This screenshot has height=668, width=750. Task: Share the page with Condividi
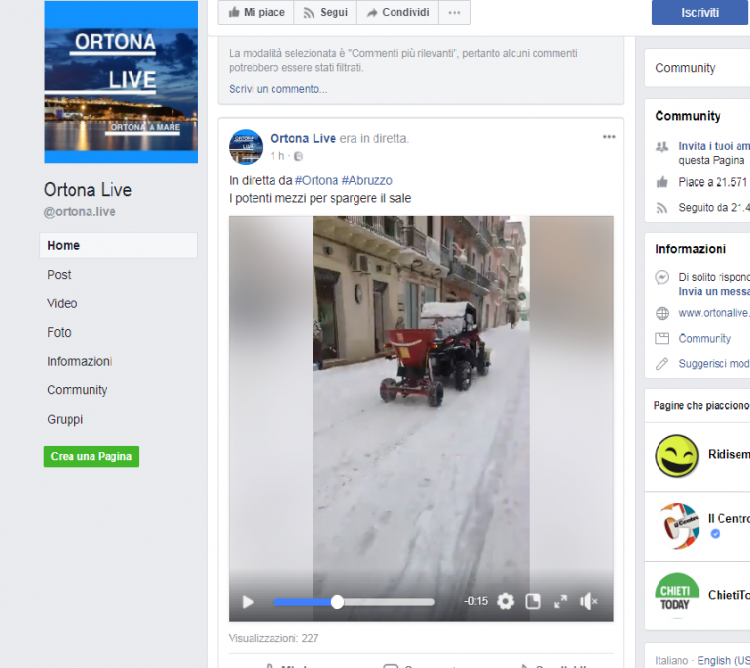point(398,13)
